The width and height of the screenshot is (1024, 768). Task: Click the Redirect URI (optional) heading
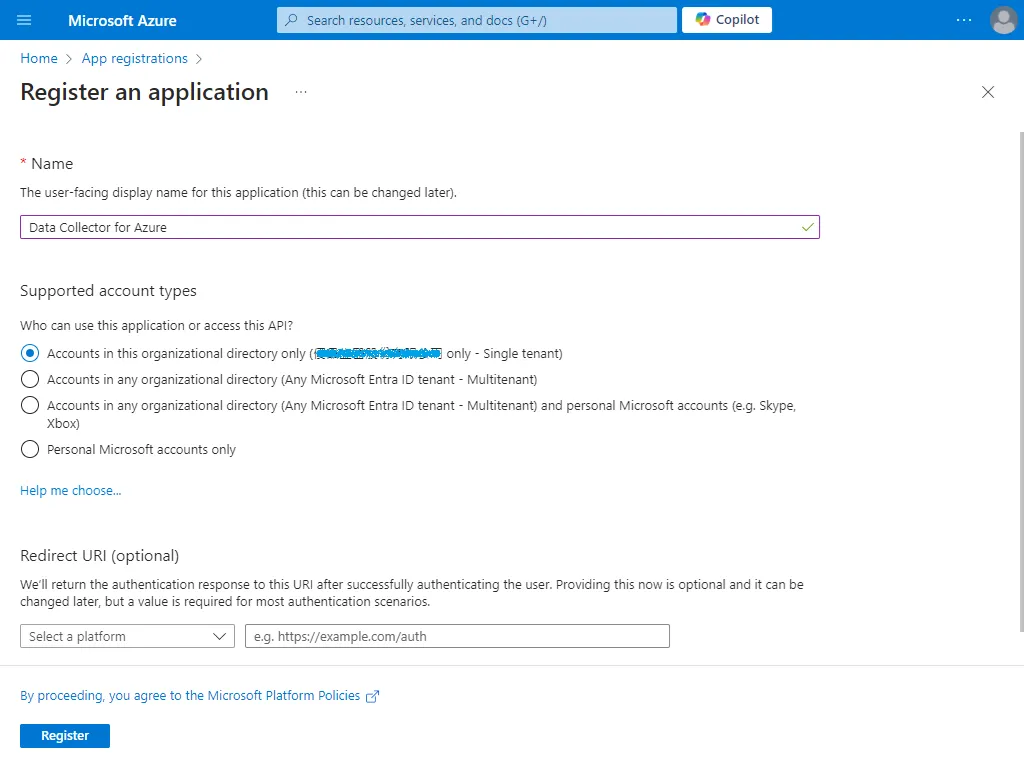tap(99, 555)
